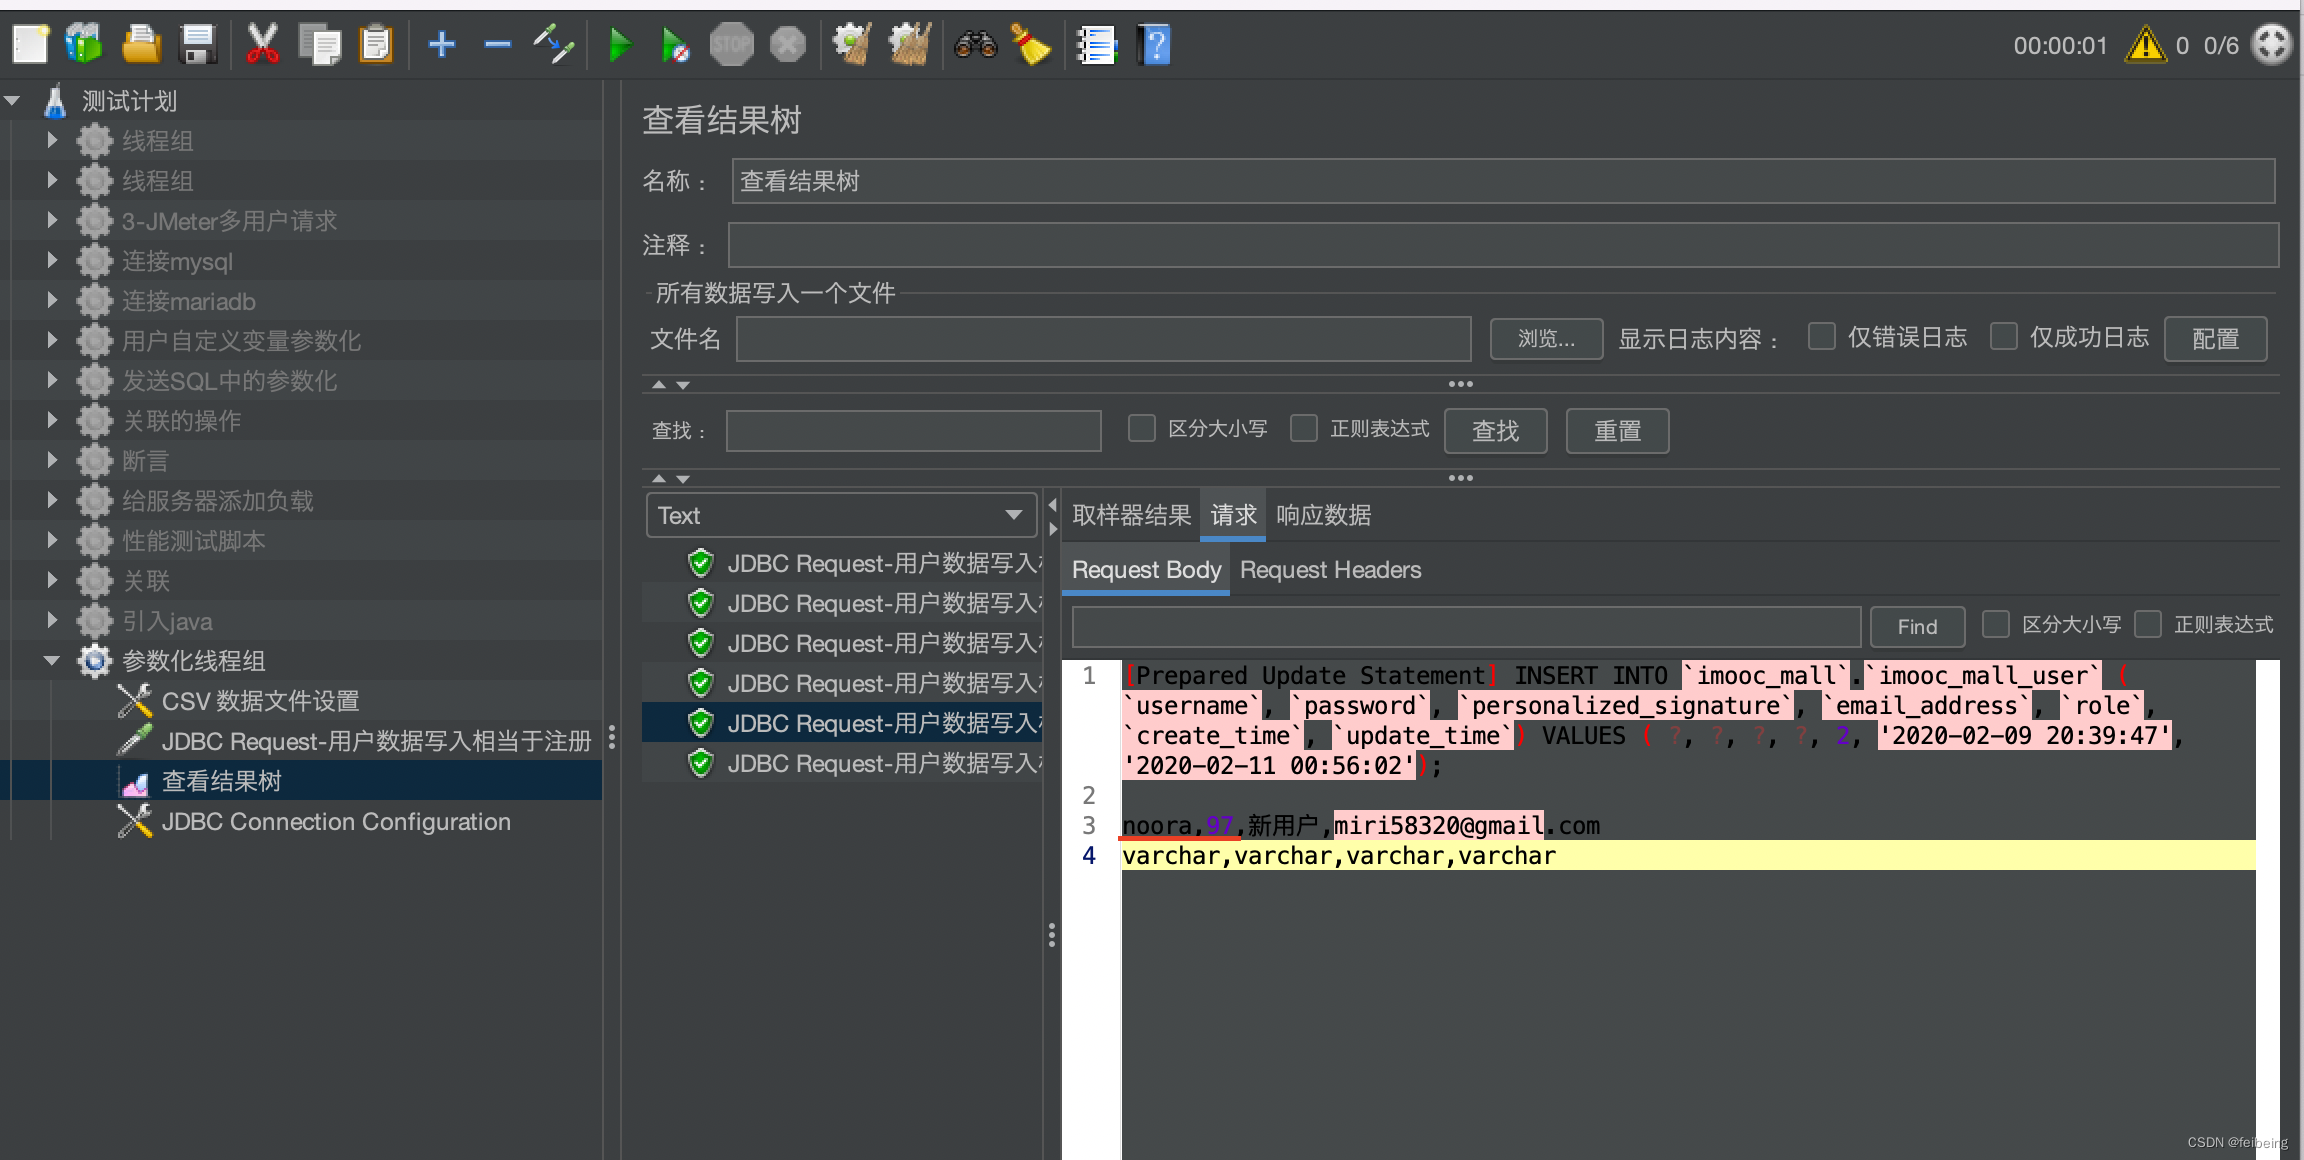
Task: Click the Expand all plus icon
Action: (441, 45)
